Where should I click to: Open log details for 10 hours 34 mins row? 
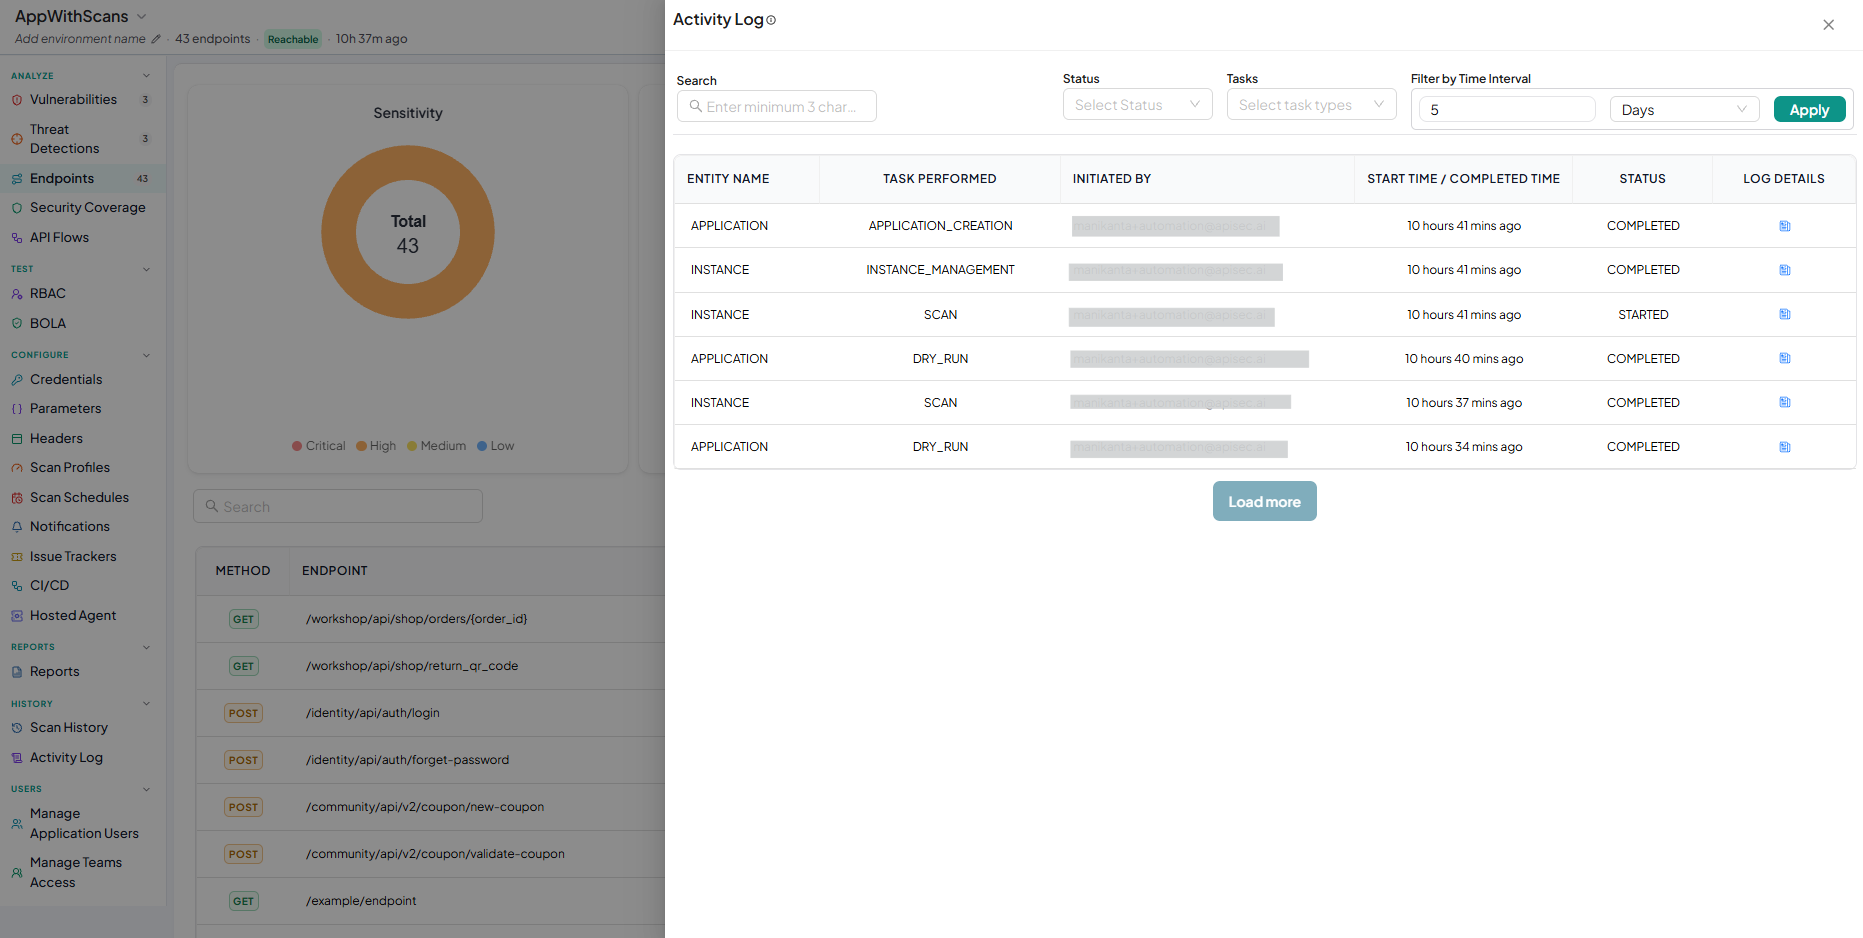tap(1784, 447)
